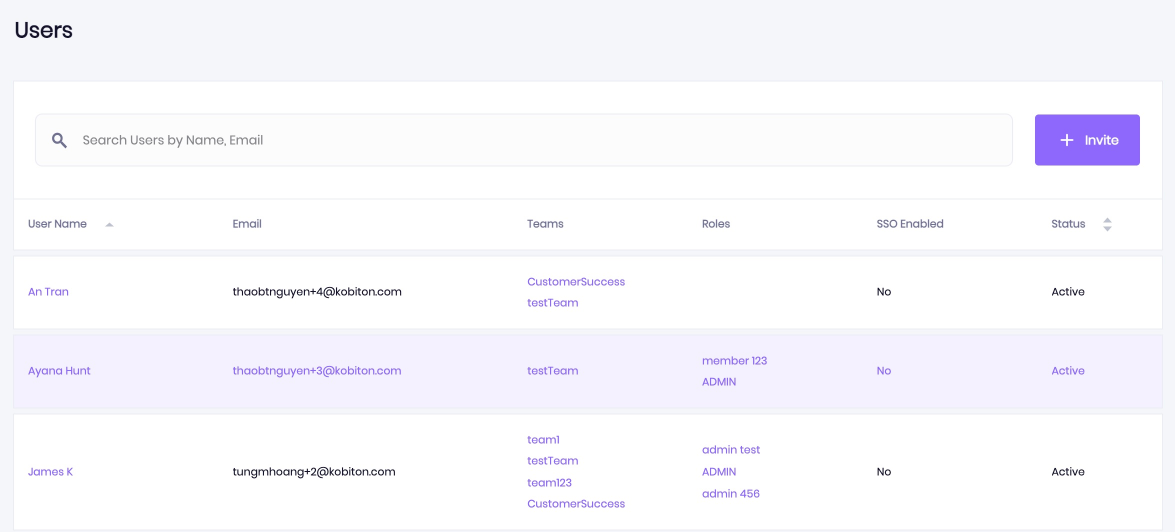
Task: Click the search magnifier icon
Action: coord(59,140)
